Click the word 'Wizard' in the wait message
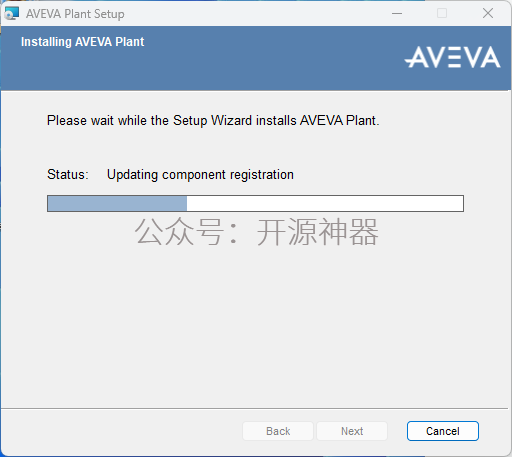This screenshot has width=512, height=457. pyautogui.click(x=231, y=120)
